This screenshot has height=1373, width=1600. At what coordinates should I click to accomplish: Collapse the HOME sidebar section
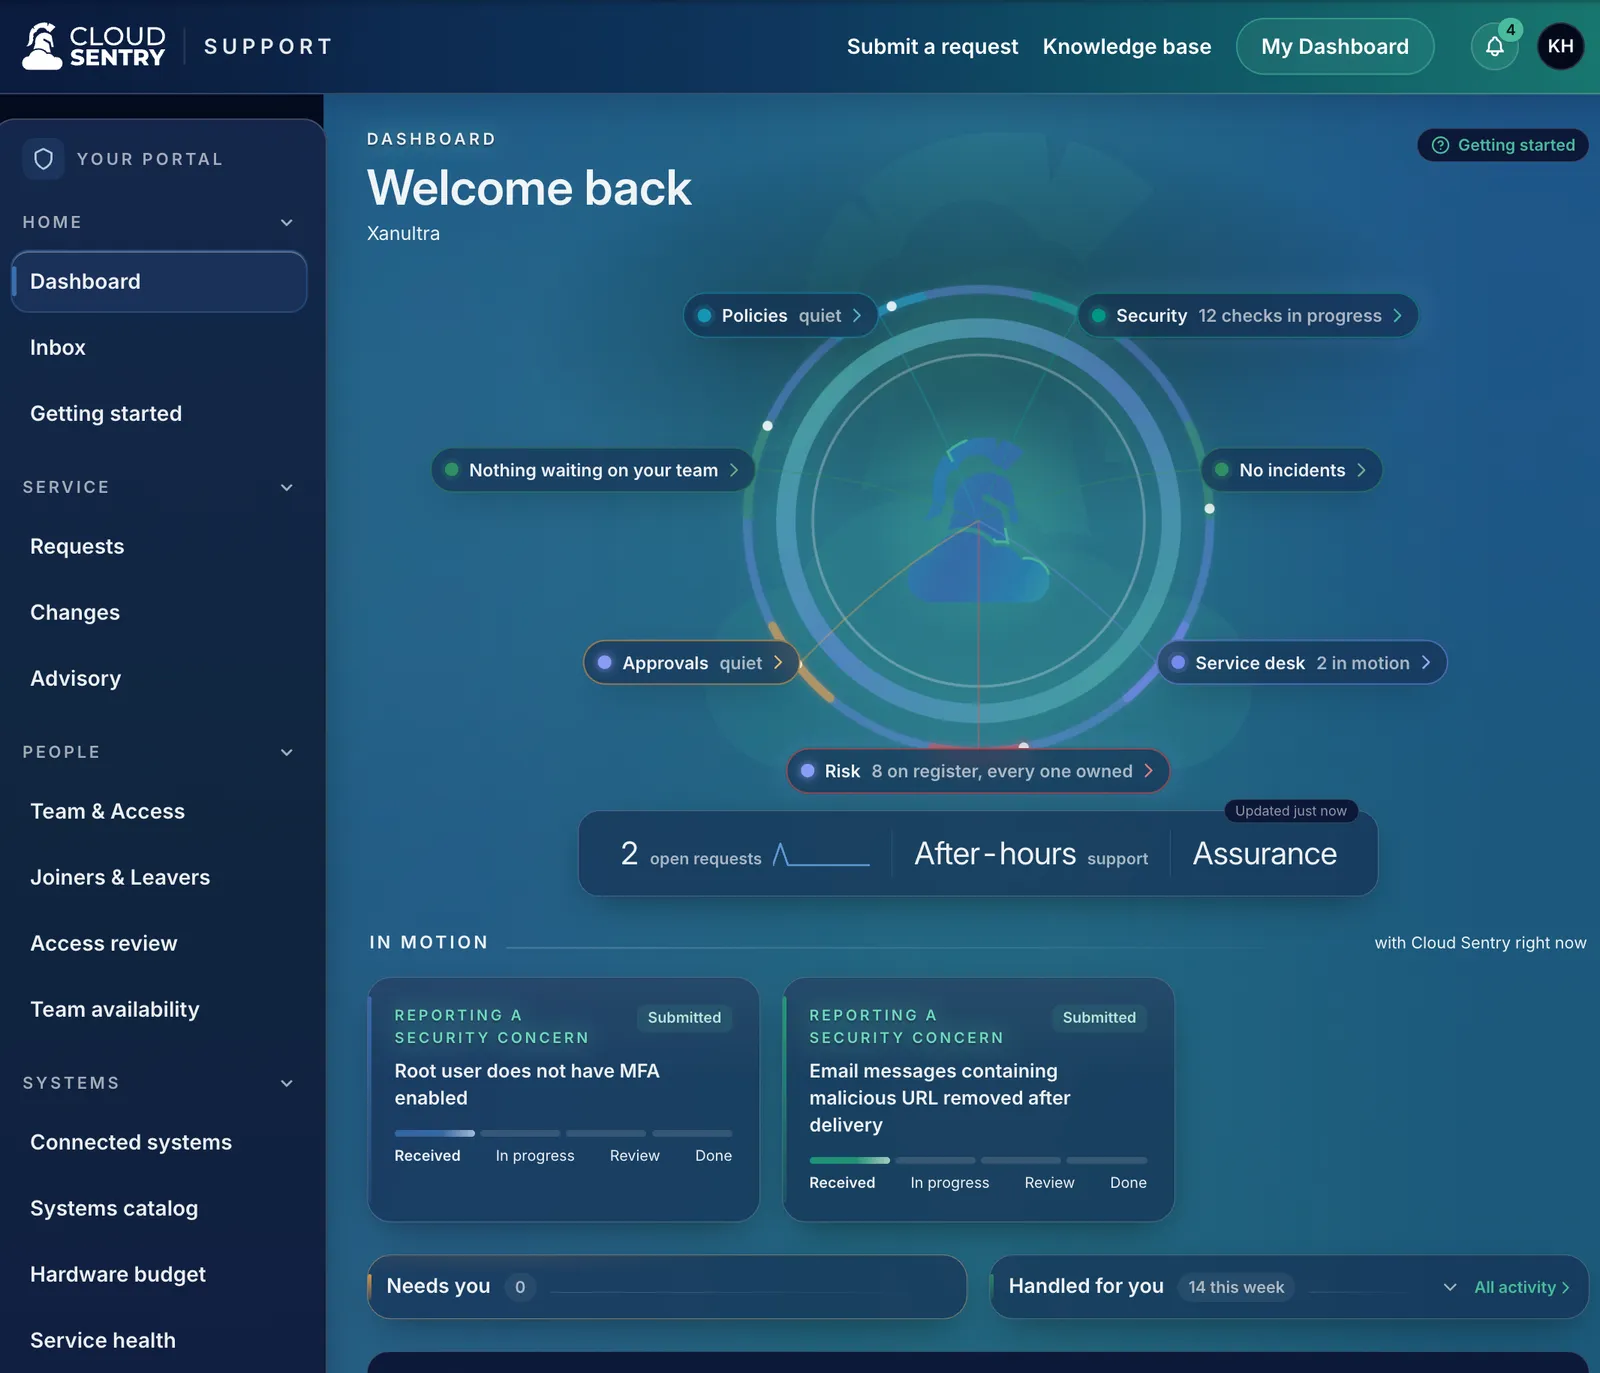pos(287,222)
